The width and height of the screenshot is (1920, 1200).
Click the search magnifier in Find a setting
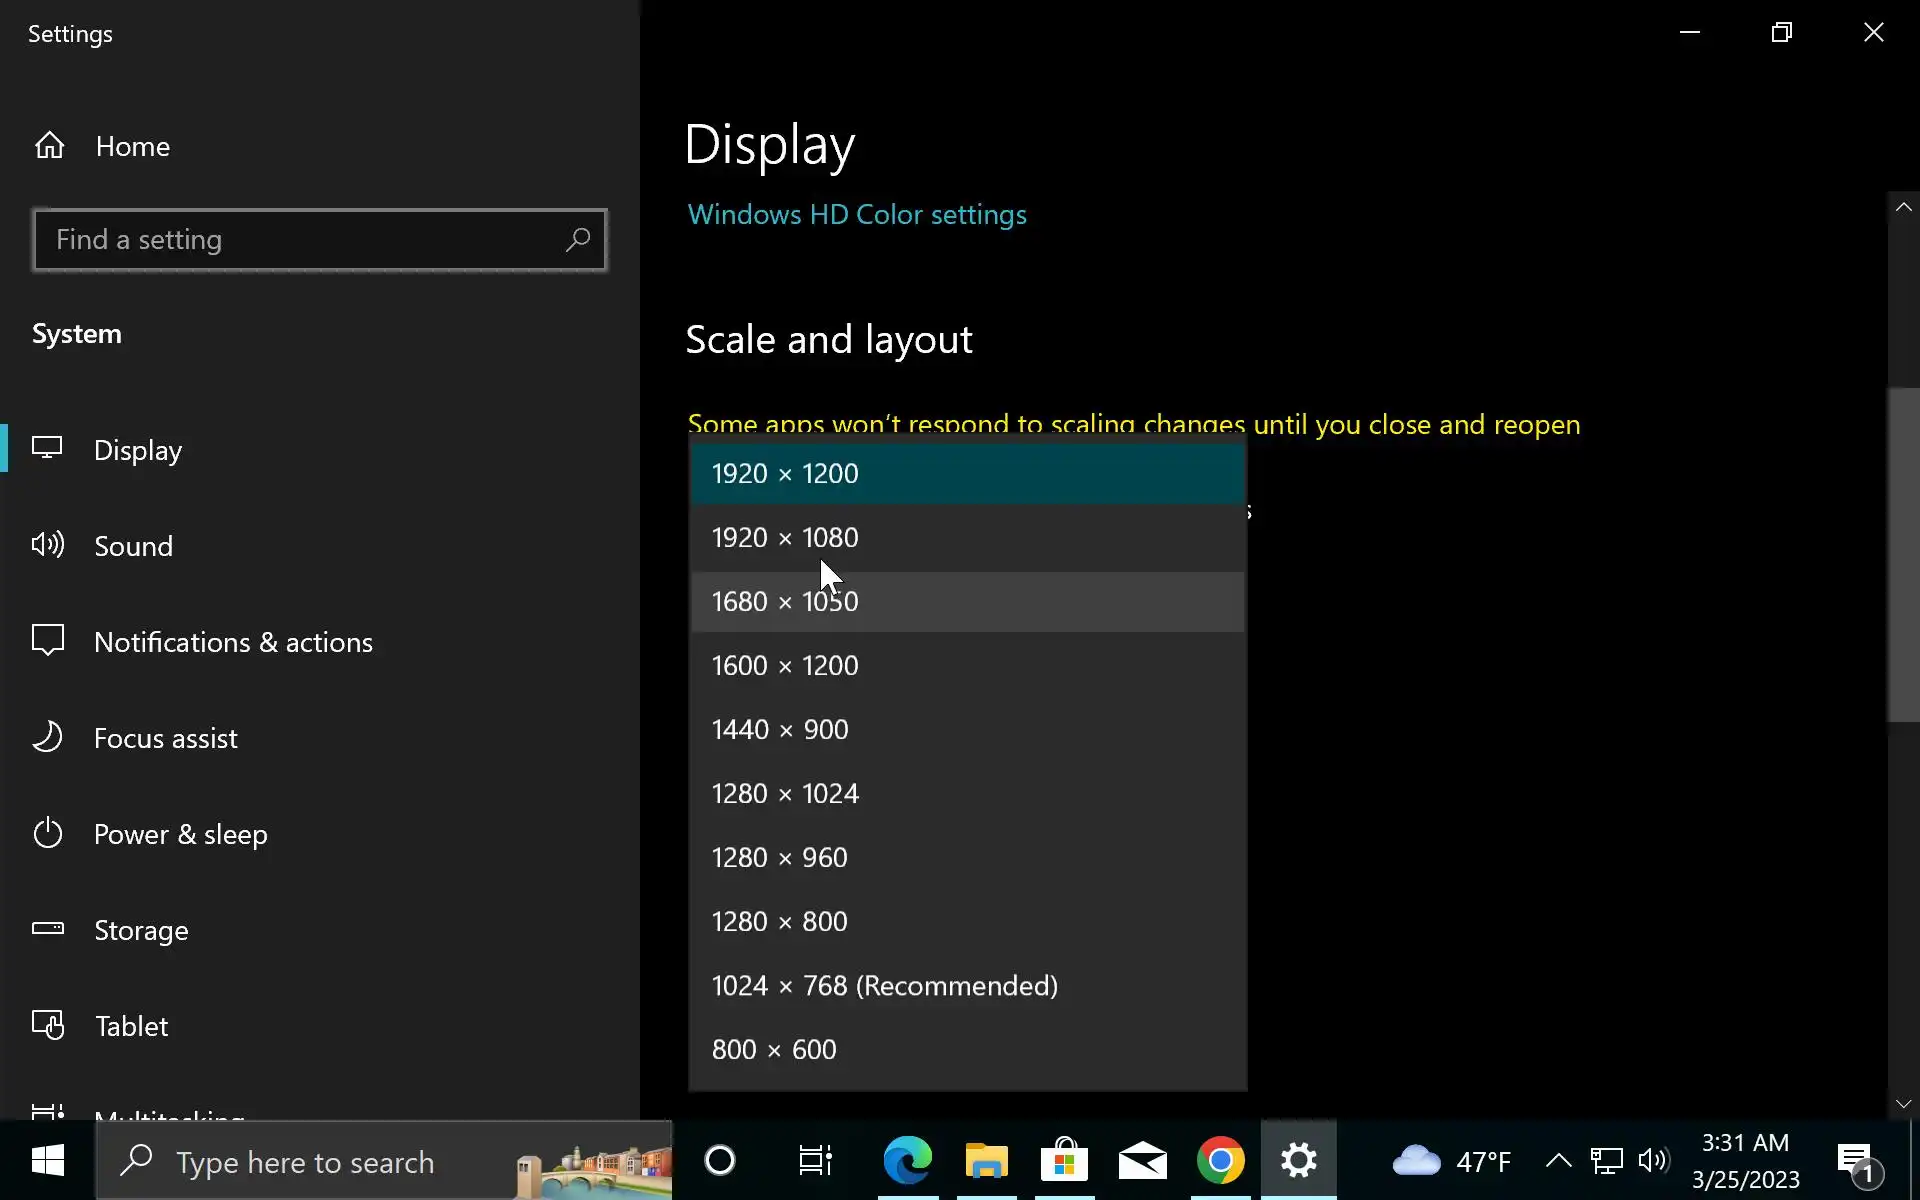pyautogui.click(x=578, y=240)
